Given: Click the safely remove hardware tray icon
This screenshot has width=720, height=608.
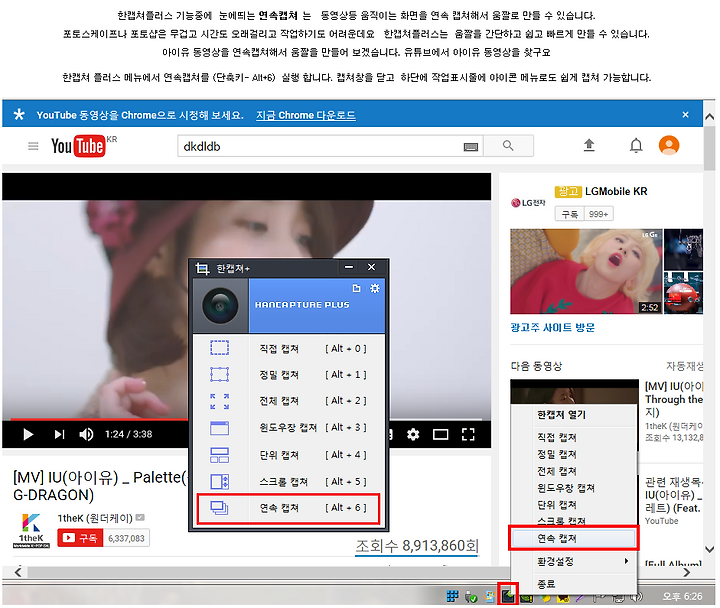Looking at the screenshot, I should (x=471, y=597).
